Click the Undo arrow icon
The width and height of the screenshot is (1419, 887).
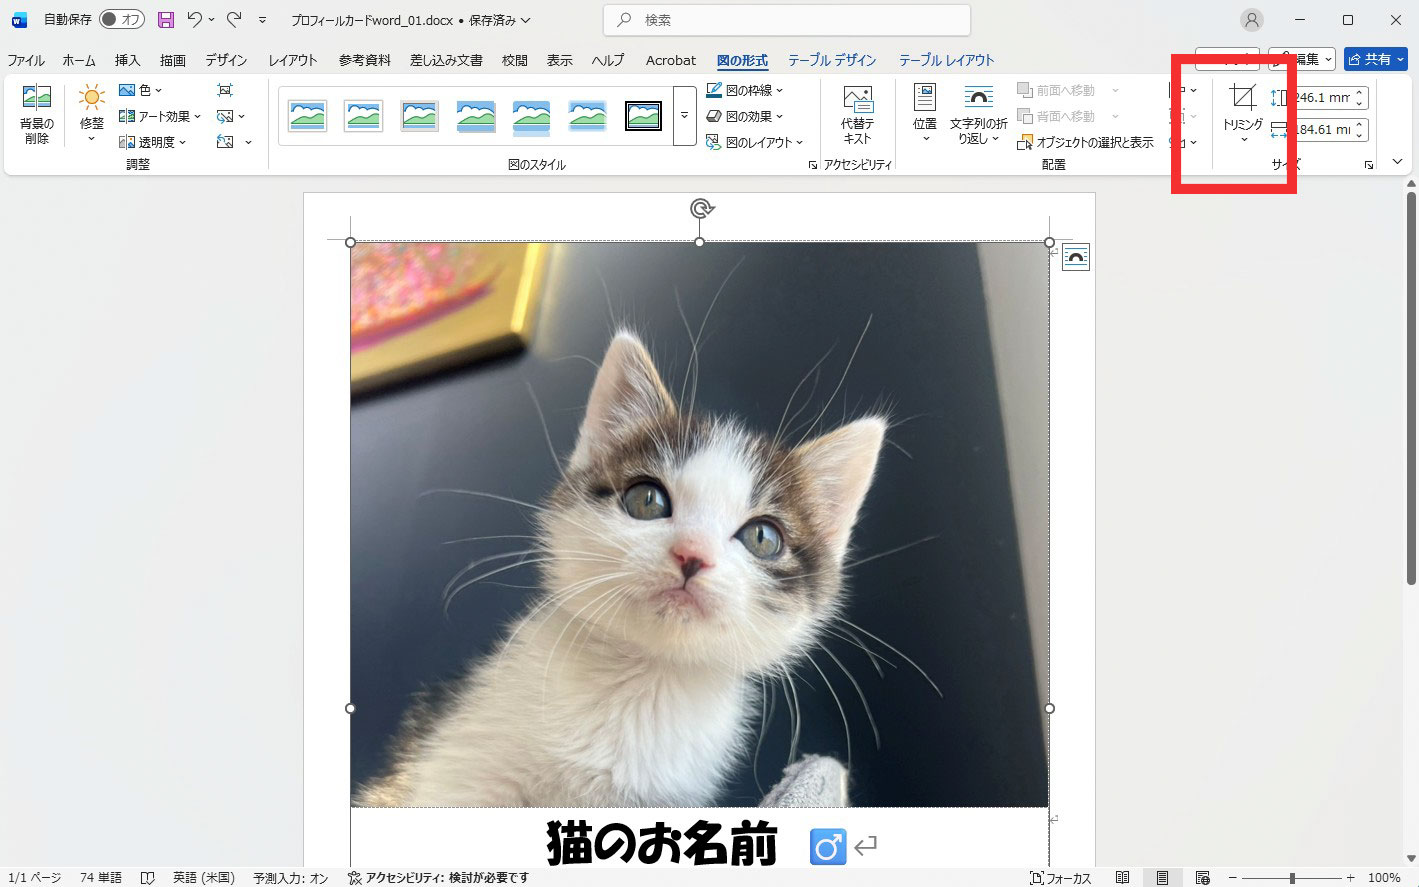(x=195, y=20)
